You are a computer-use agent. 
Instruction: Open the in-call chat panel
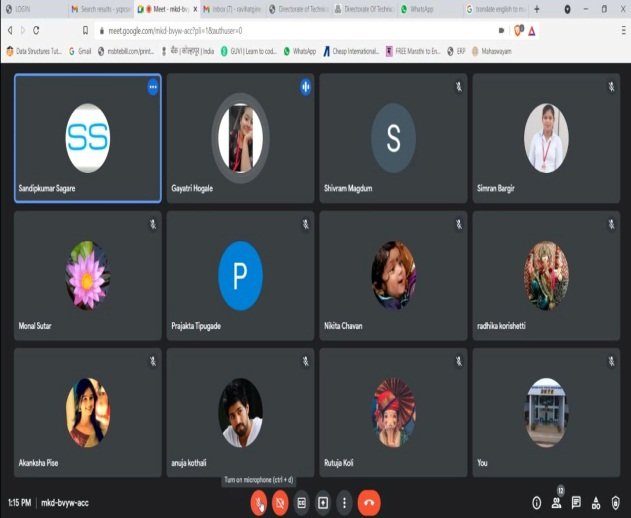point(577,503)
